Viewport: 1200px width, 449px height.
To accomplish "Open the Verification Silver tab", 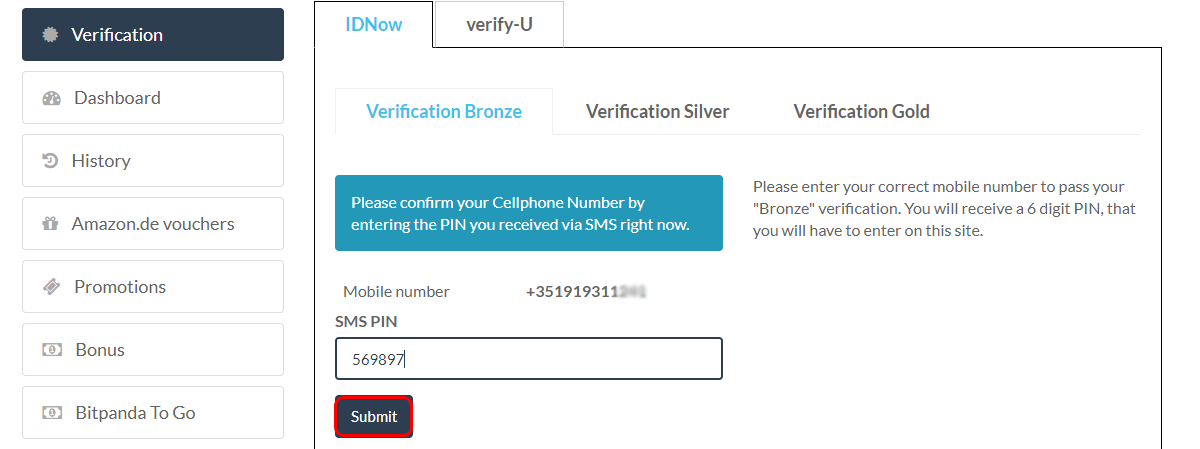I will coord(657,111).
